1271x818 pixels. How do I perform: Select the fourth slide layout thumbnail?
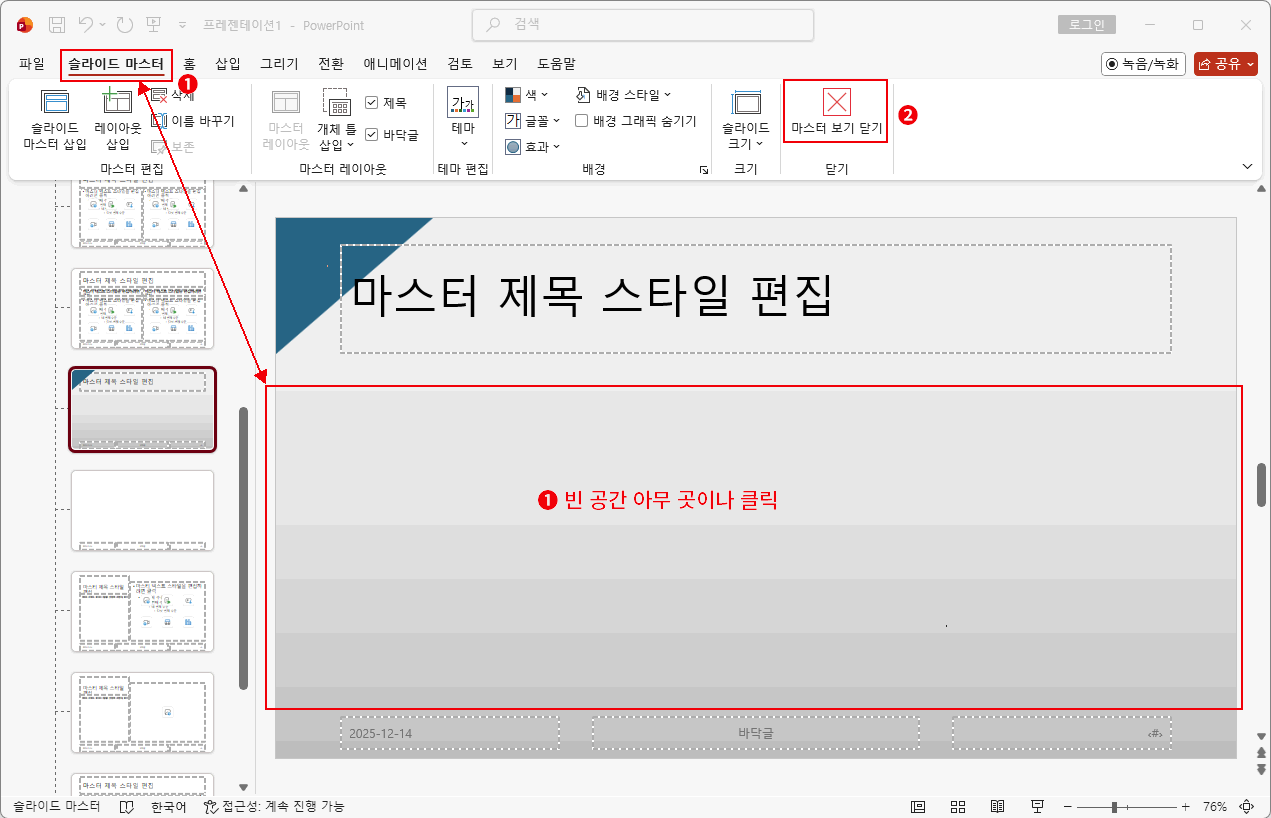coord(142,510)
